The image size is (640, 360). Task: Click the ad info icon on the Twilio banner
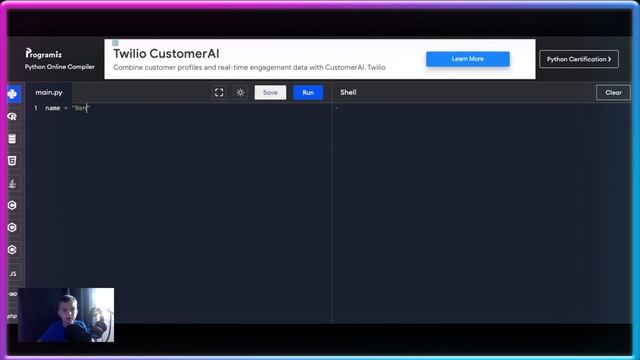point(115,43)
